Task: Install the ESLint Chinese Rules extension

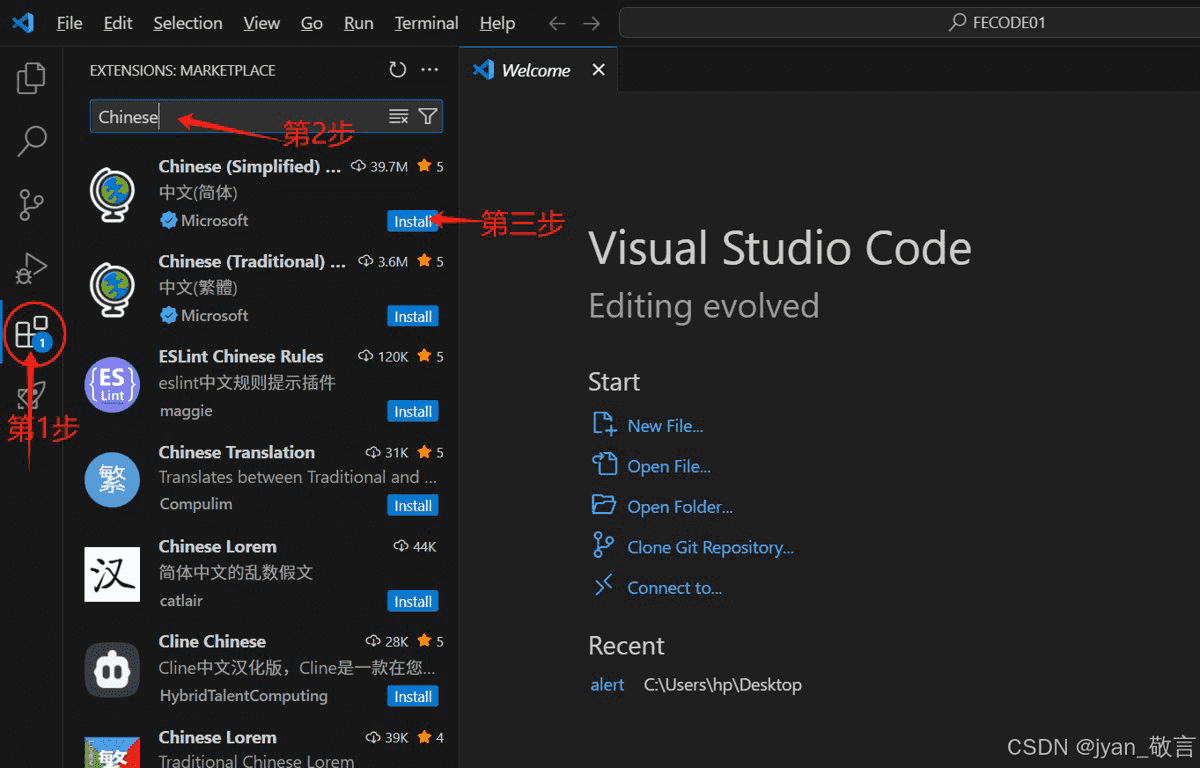Action: point(412,411)
